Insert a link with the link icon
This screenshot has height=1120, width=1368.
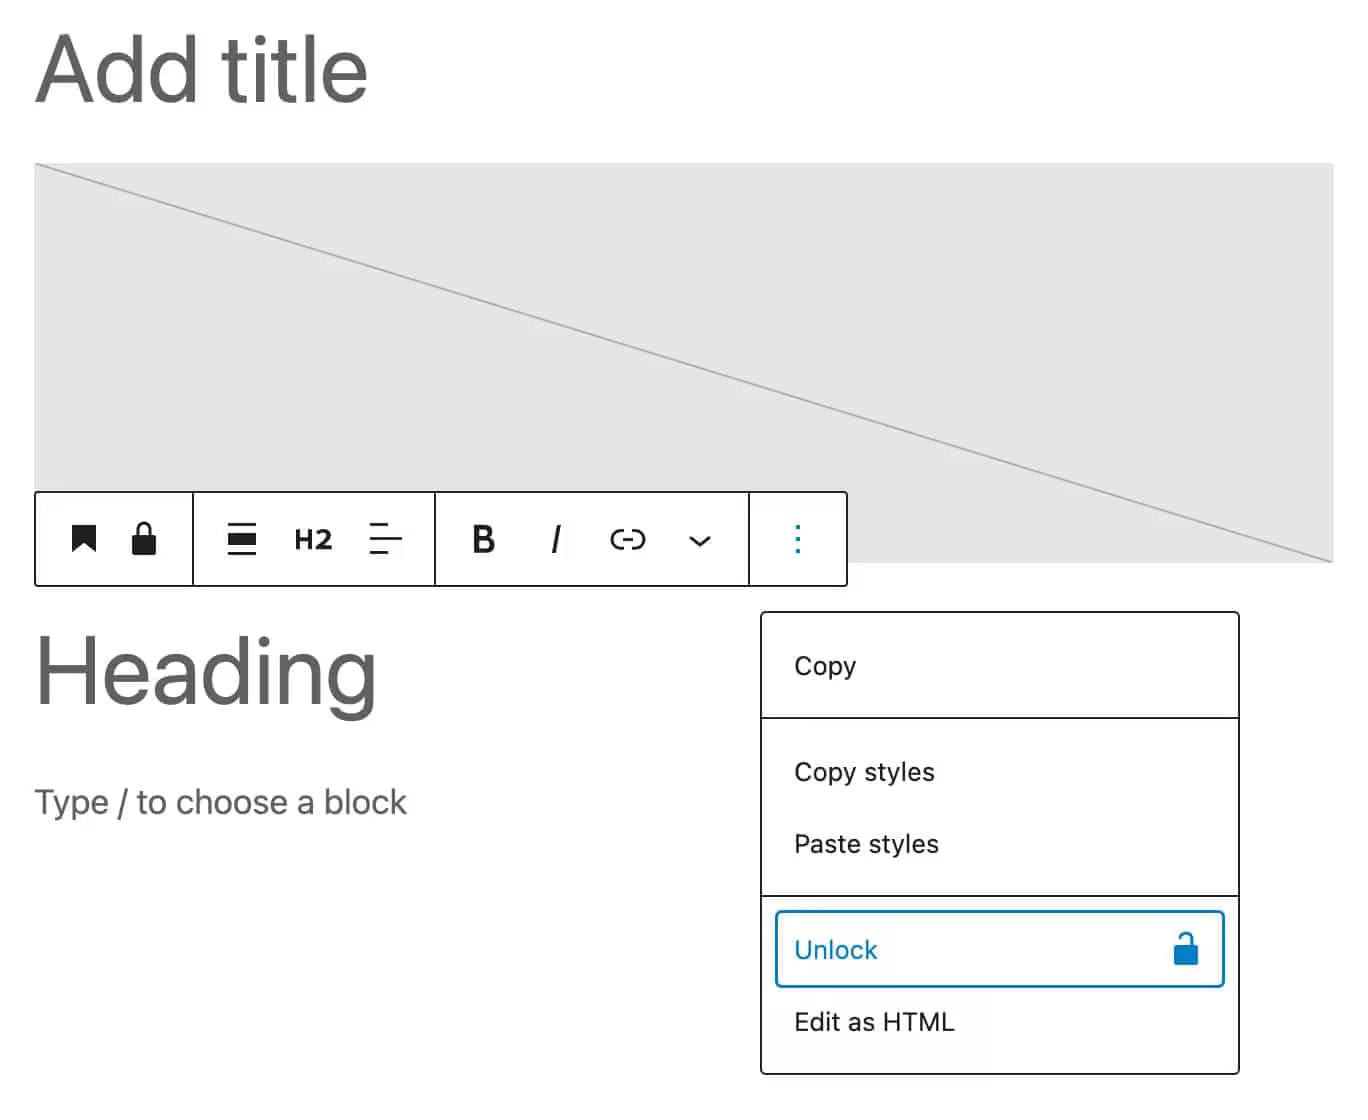coord(628,540)
